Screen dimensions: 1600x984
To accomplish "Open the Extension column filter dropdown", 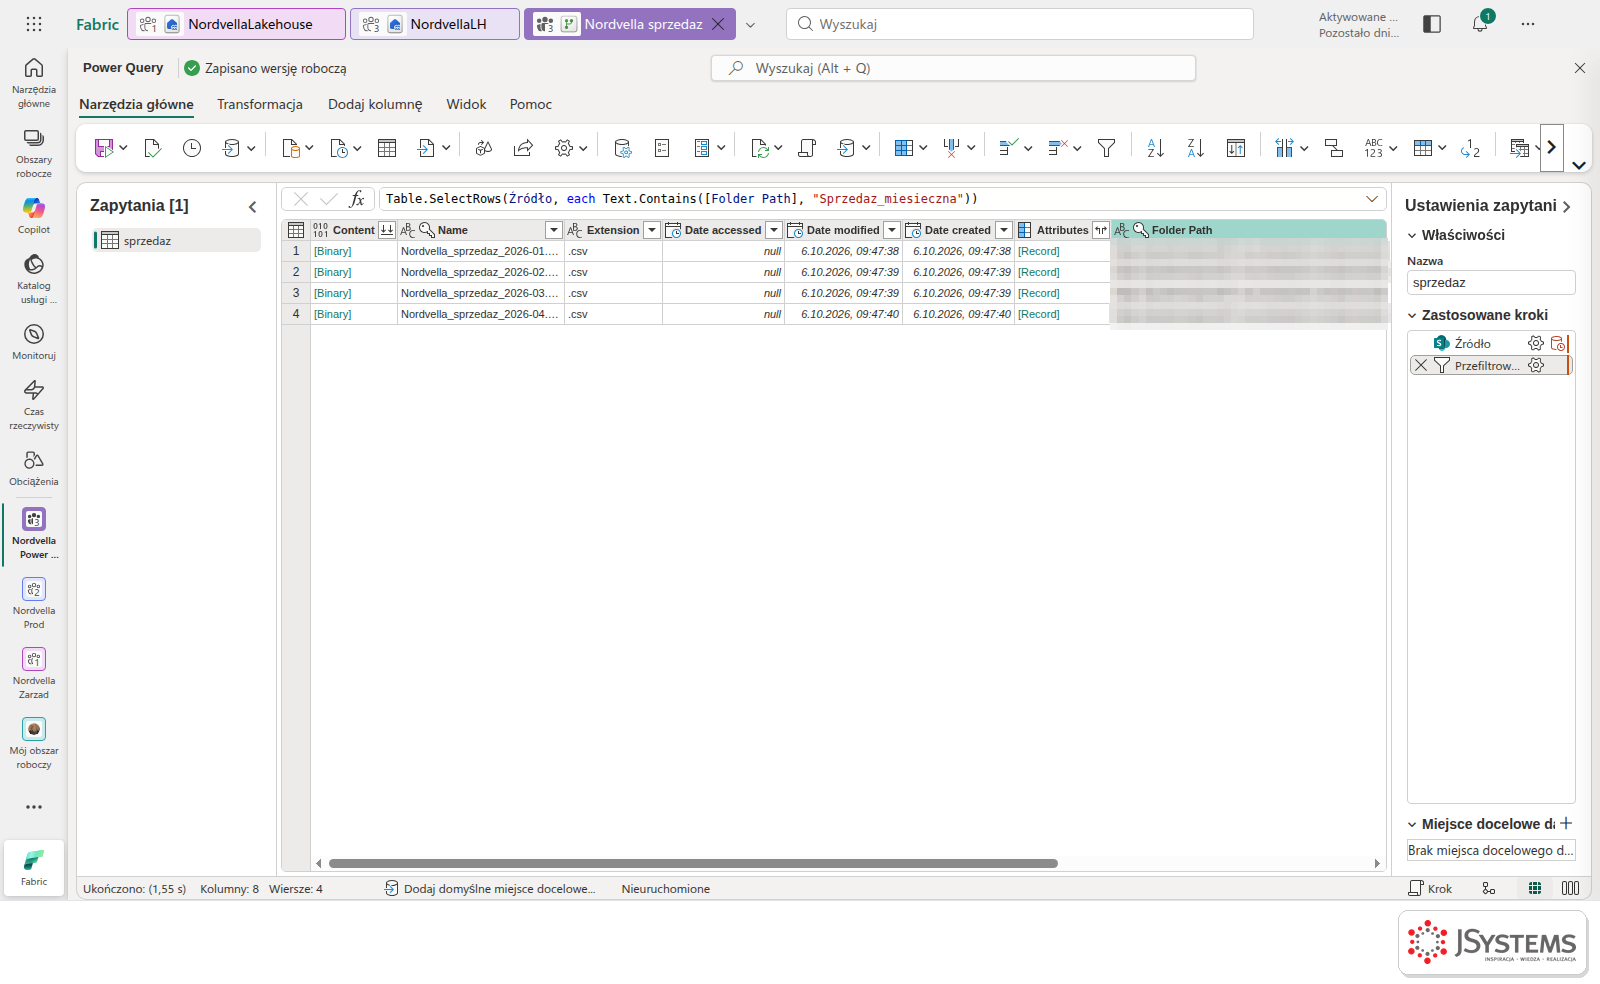I will point(652,230).
